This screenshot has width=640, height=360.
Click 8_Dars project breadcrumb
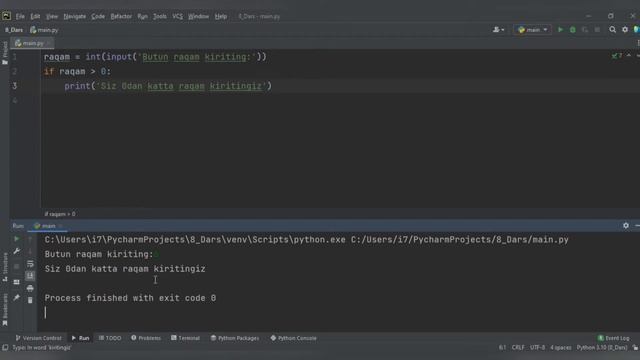coord(14,30)
